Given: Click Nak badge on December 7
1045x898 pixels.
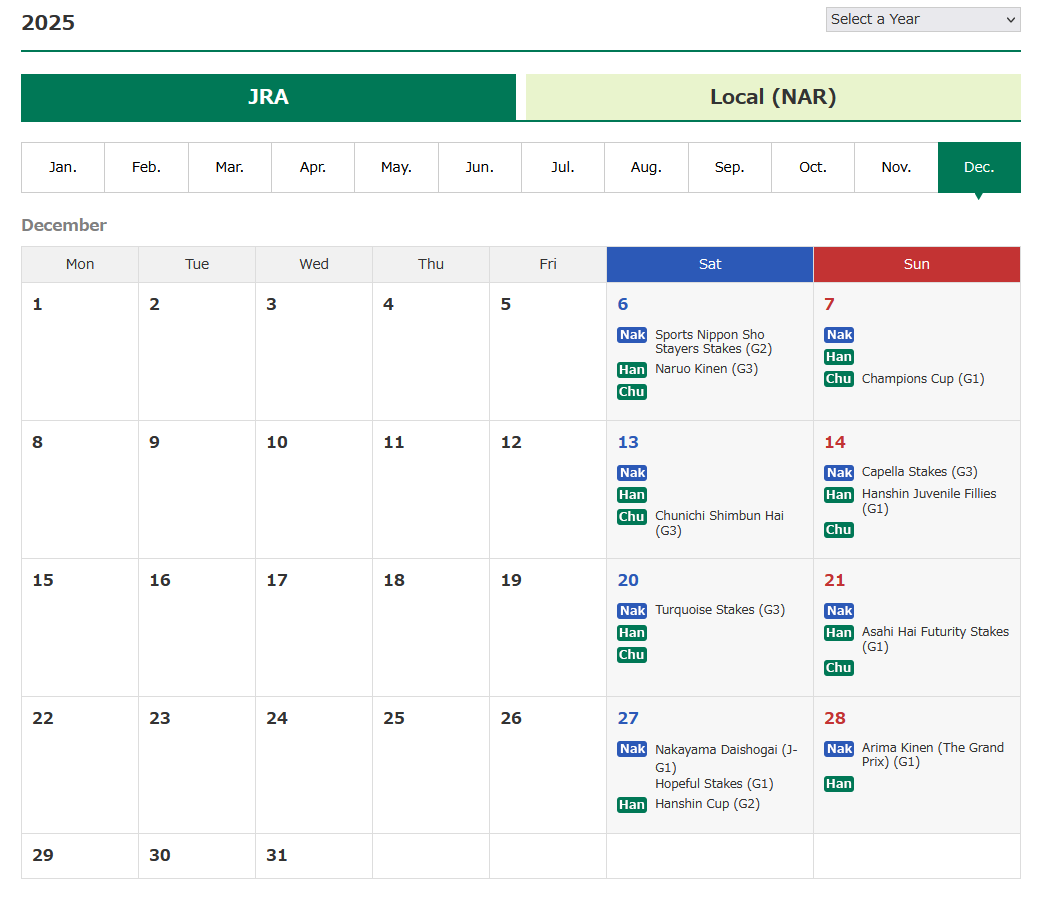Looking at the screenshot, I should coord(839,335).
